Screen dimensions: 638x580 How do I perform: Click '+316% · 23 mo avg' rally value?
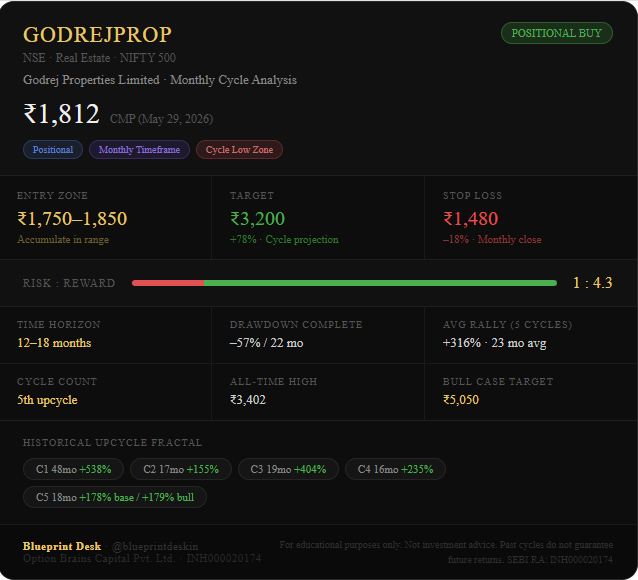coord(494,343)
